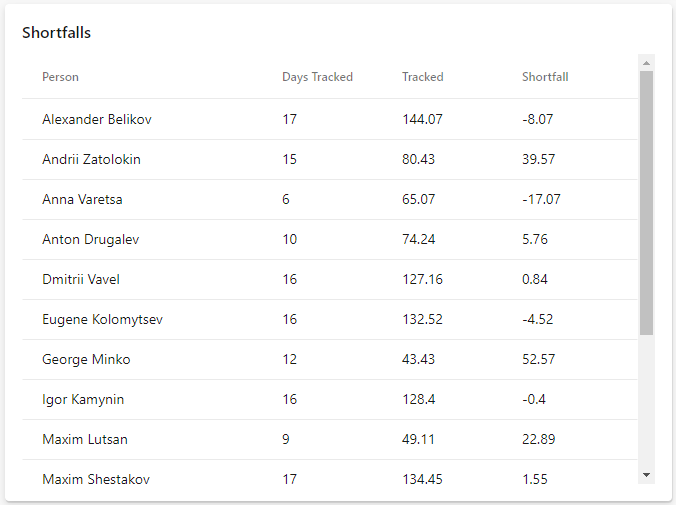The width and height of the screenshot is (676, 505).
Task: Click Anna Varetsa's shortfall value -17.07
Action: click(541, 199)
